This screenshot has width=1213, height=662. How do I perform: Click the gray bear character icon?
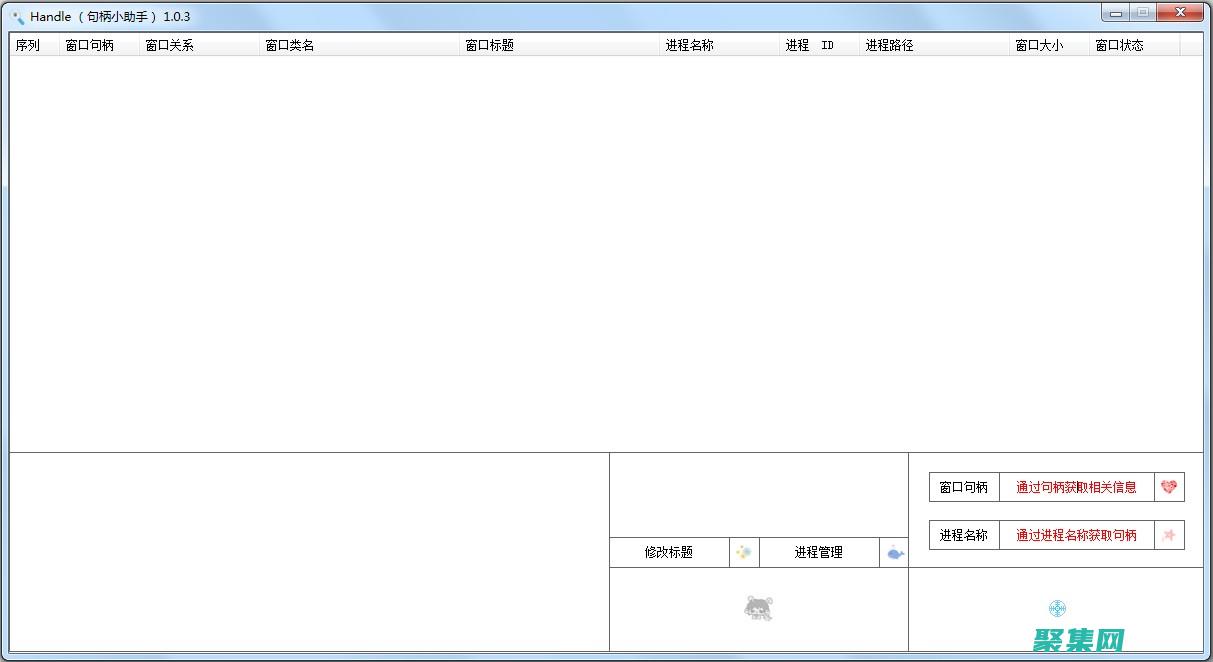[x=758, y=607]
